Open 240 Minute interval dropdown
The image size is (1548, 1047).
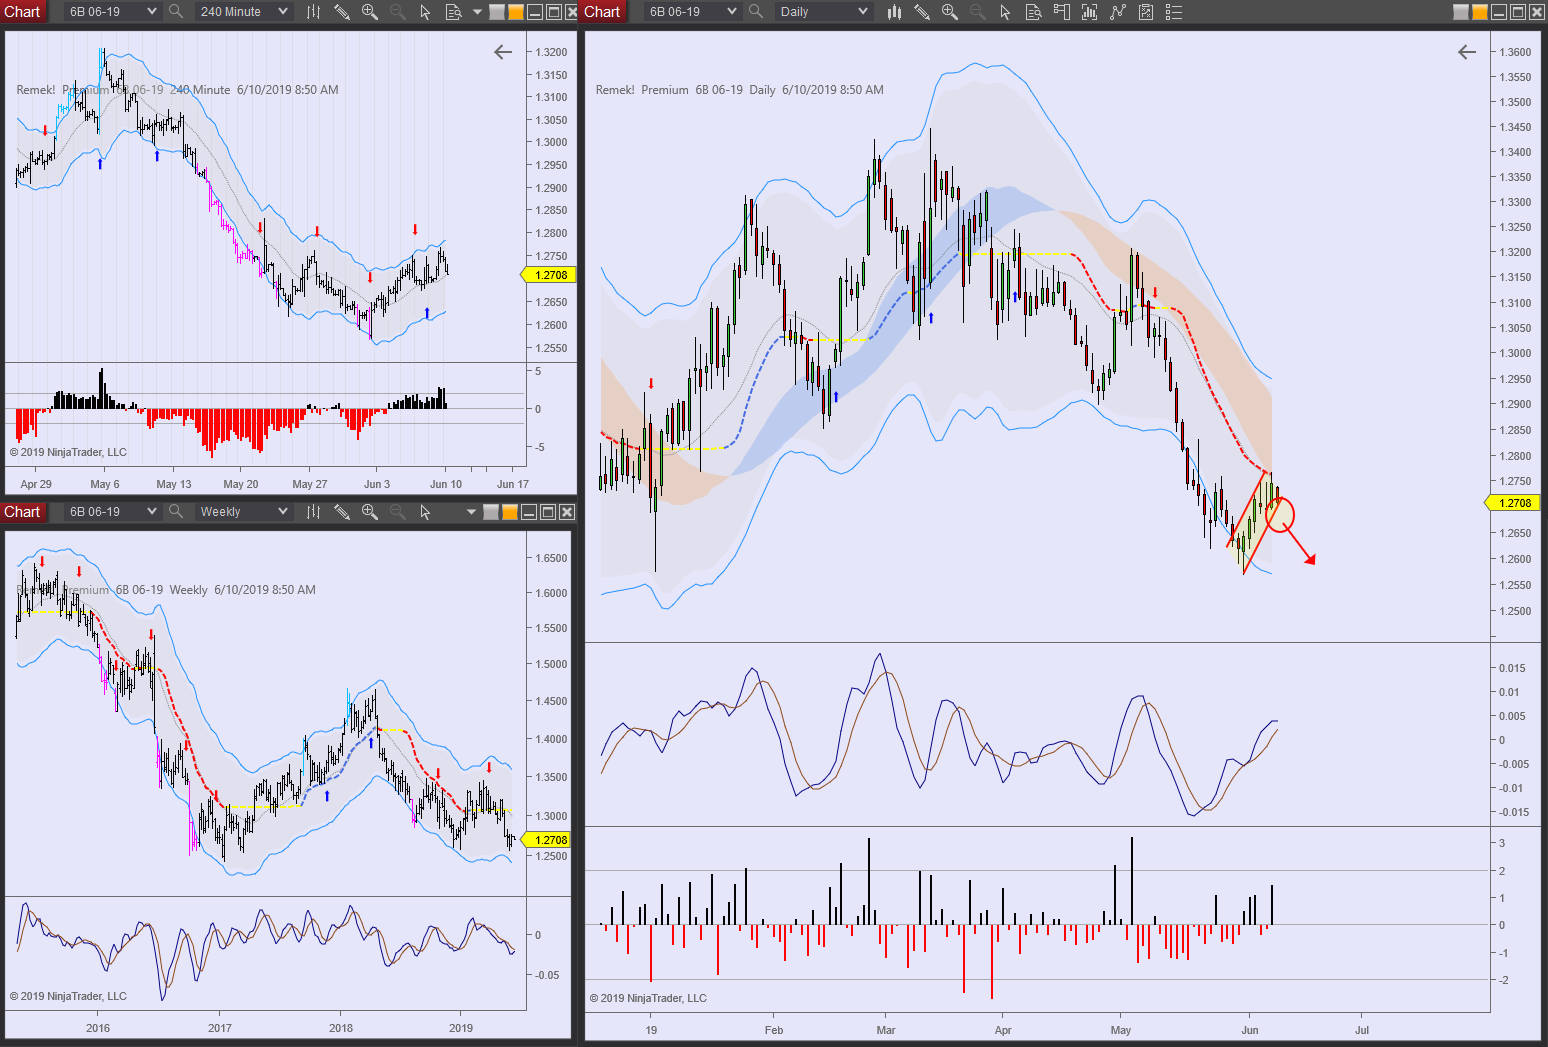(243, 11)
